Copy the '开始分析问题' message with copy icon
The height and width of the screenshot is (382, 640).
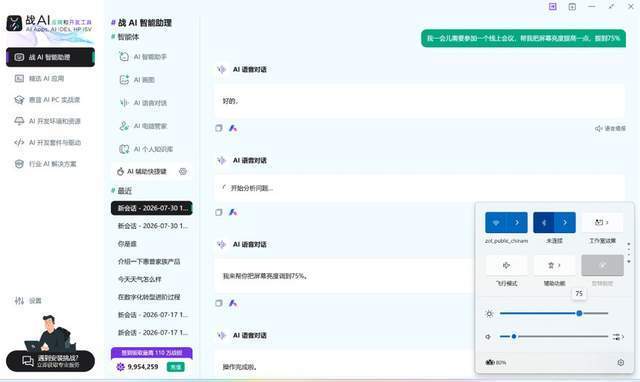219,212
